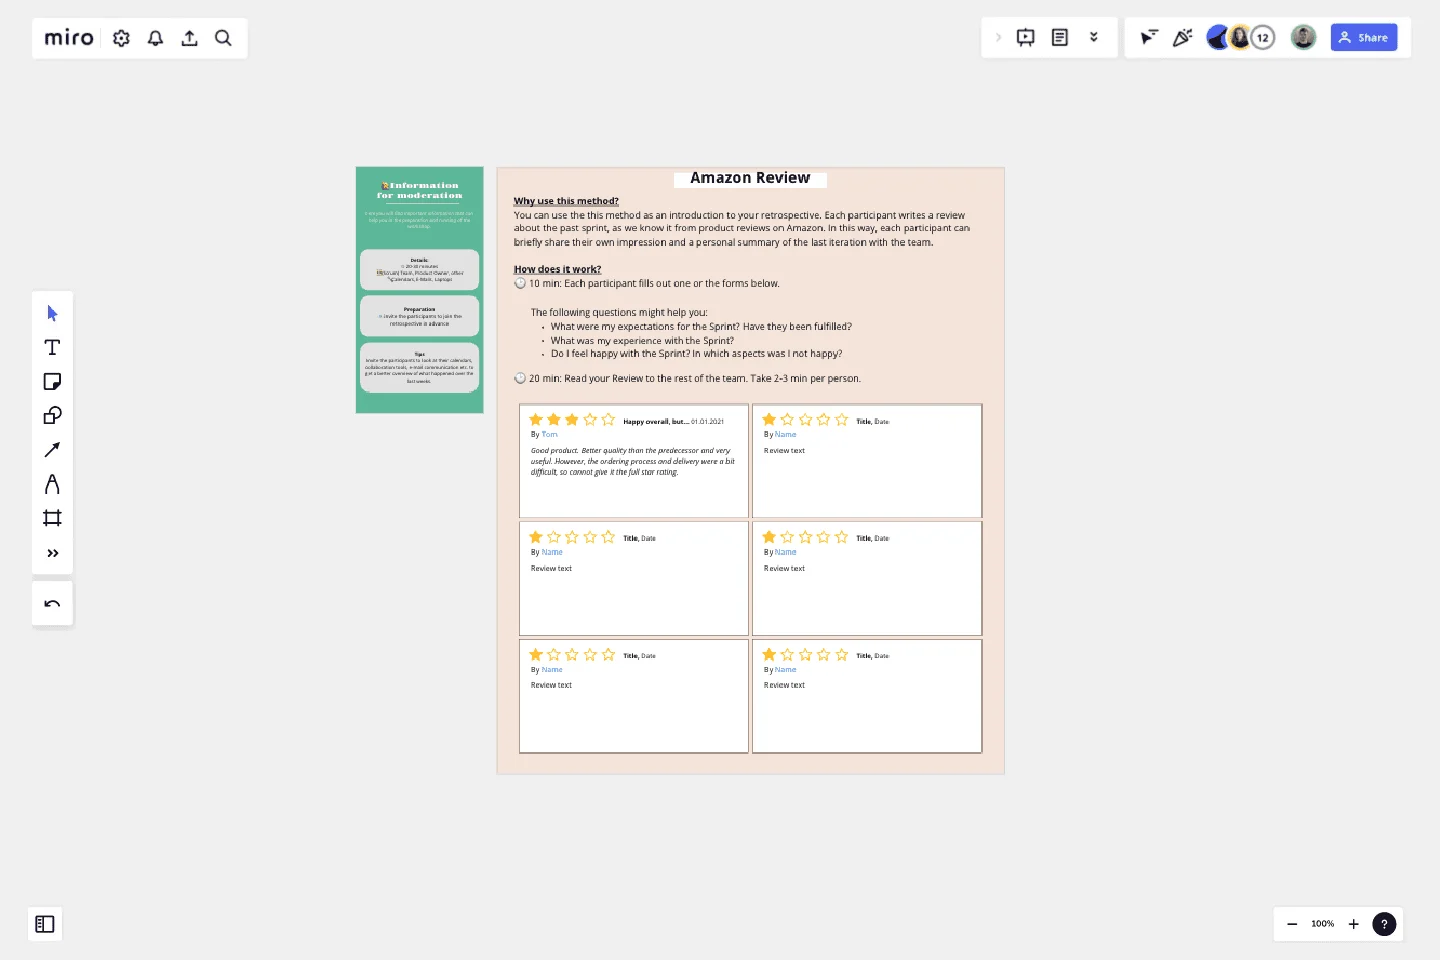Select the connection line arrow tool

(x=52, y=450)
